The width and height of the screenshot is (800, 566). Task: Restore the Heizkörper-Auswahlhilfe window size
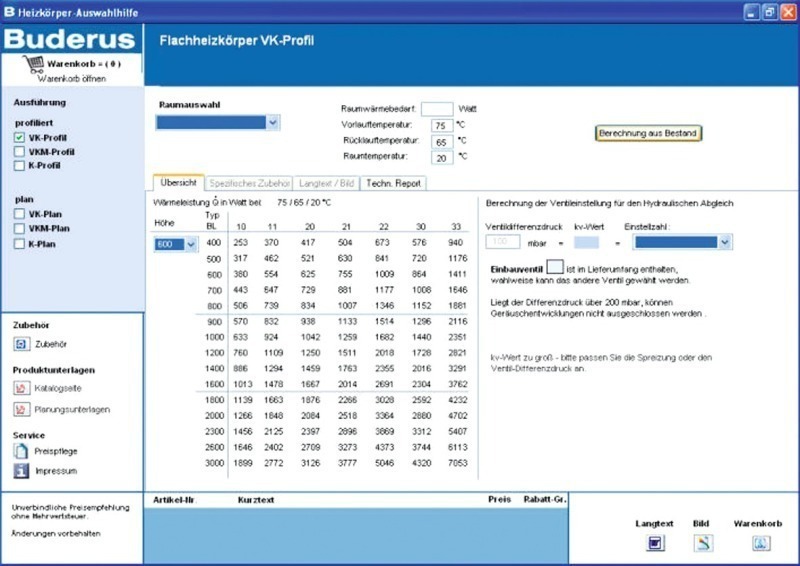[x=770, y=12]
